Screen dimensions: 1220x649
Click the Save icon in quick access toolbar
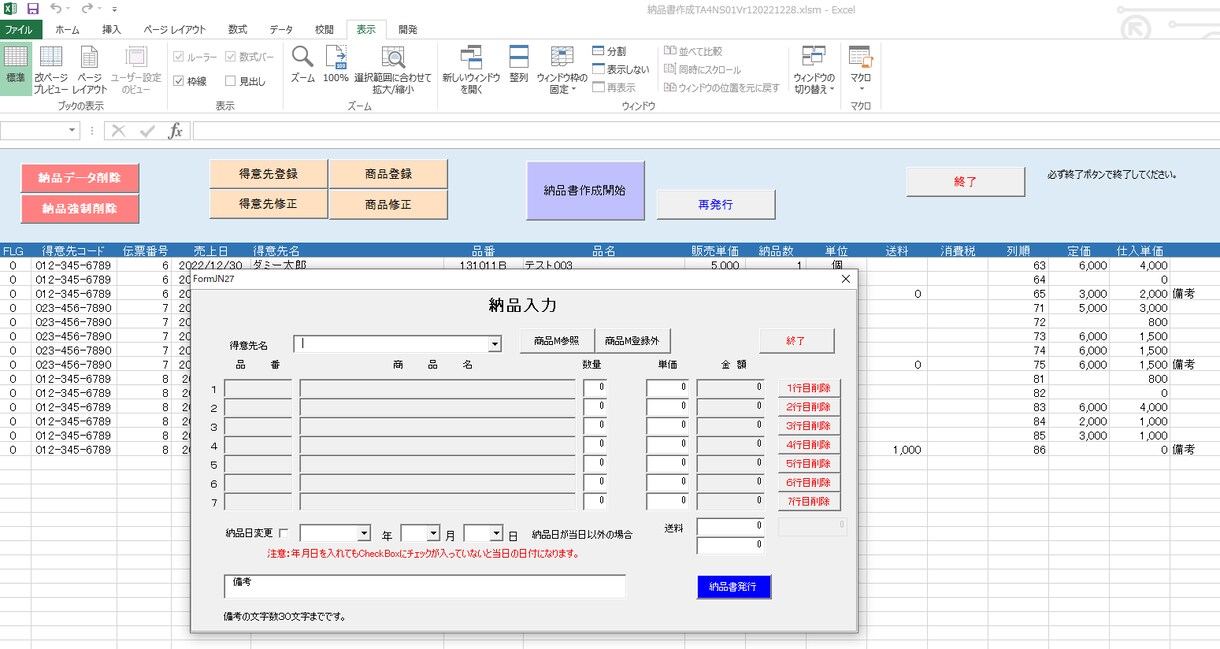point(32,8)
